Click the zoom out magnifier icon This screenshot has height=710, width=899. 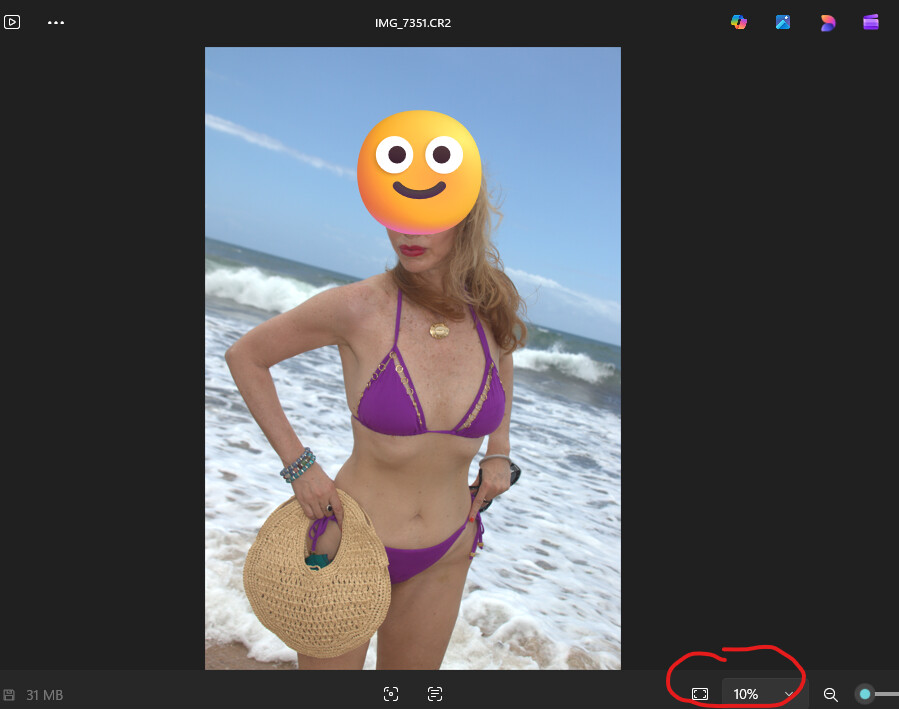[x=830, y=694]
